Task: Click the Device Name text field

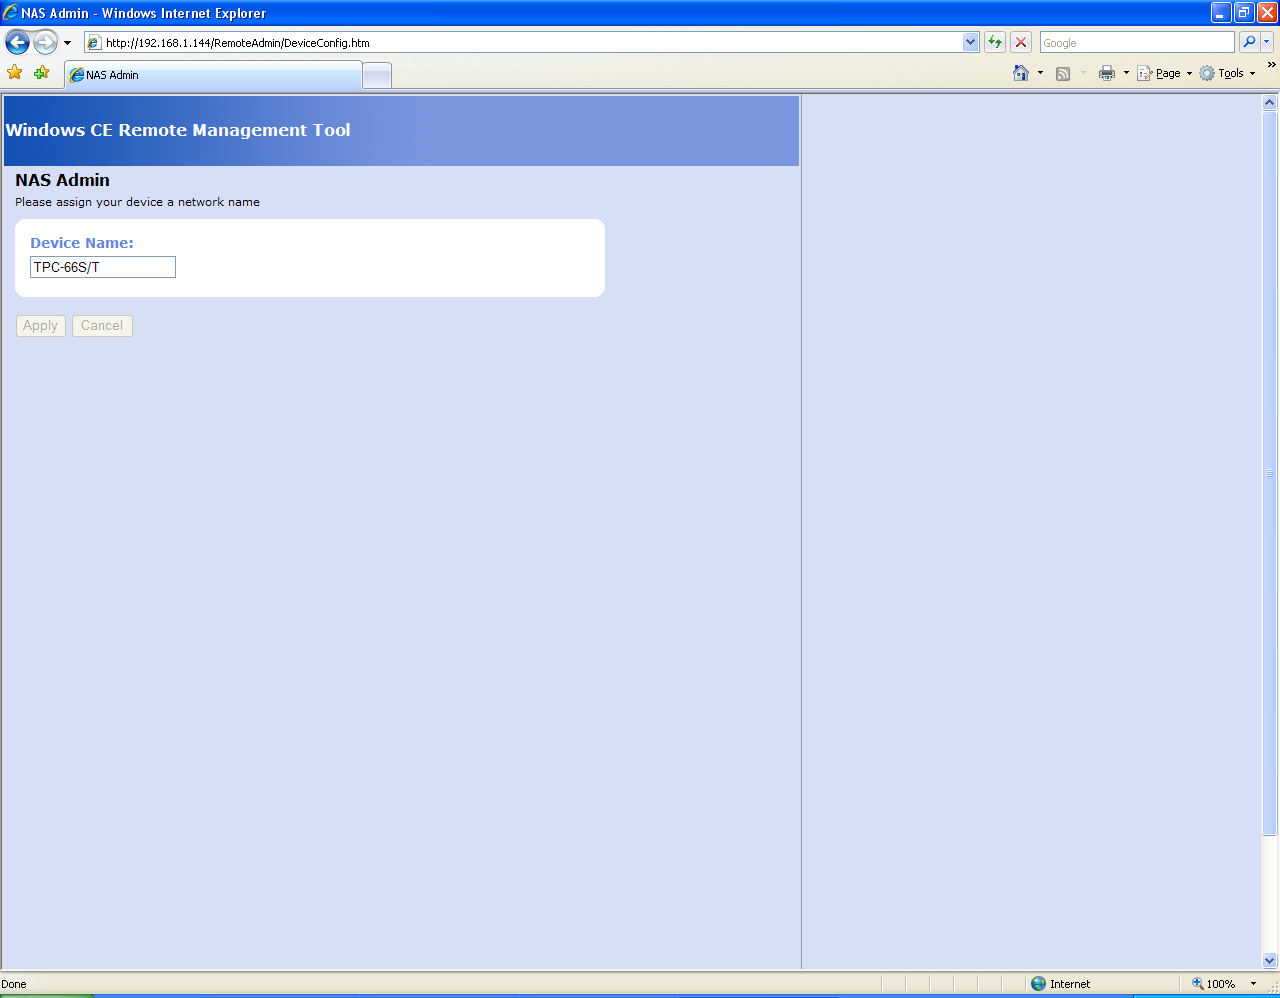Action: 103,267
